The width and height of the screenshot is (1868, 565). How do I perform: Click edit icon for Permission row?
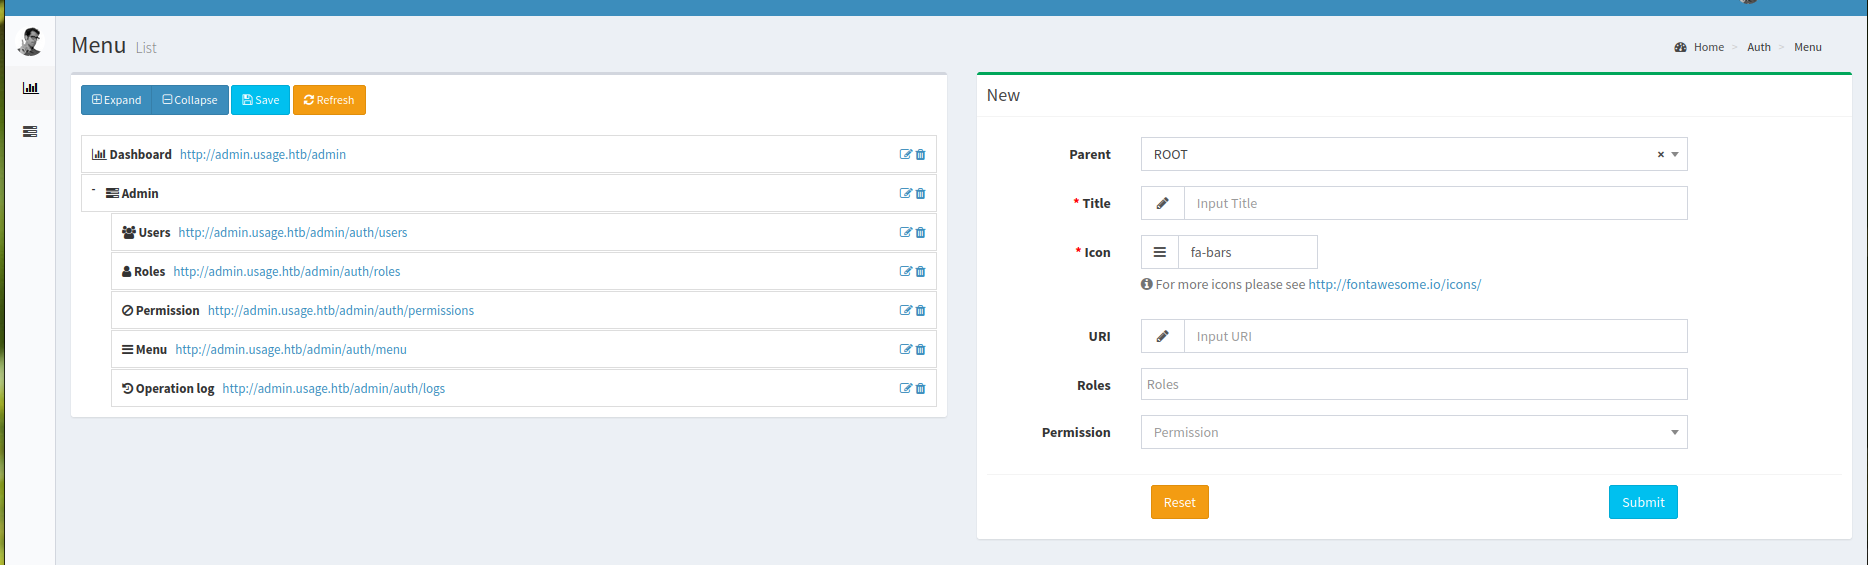tap(905, 311)
